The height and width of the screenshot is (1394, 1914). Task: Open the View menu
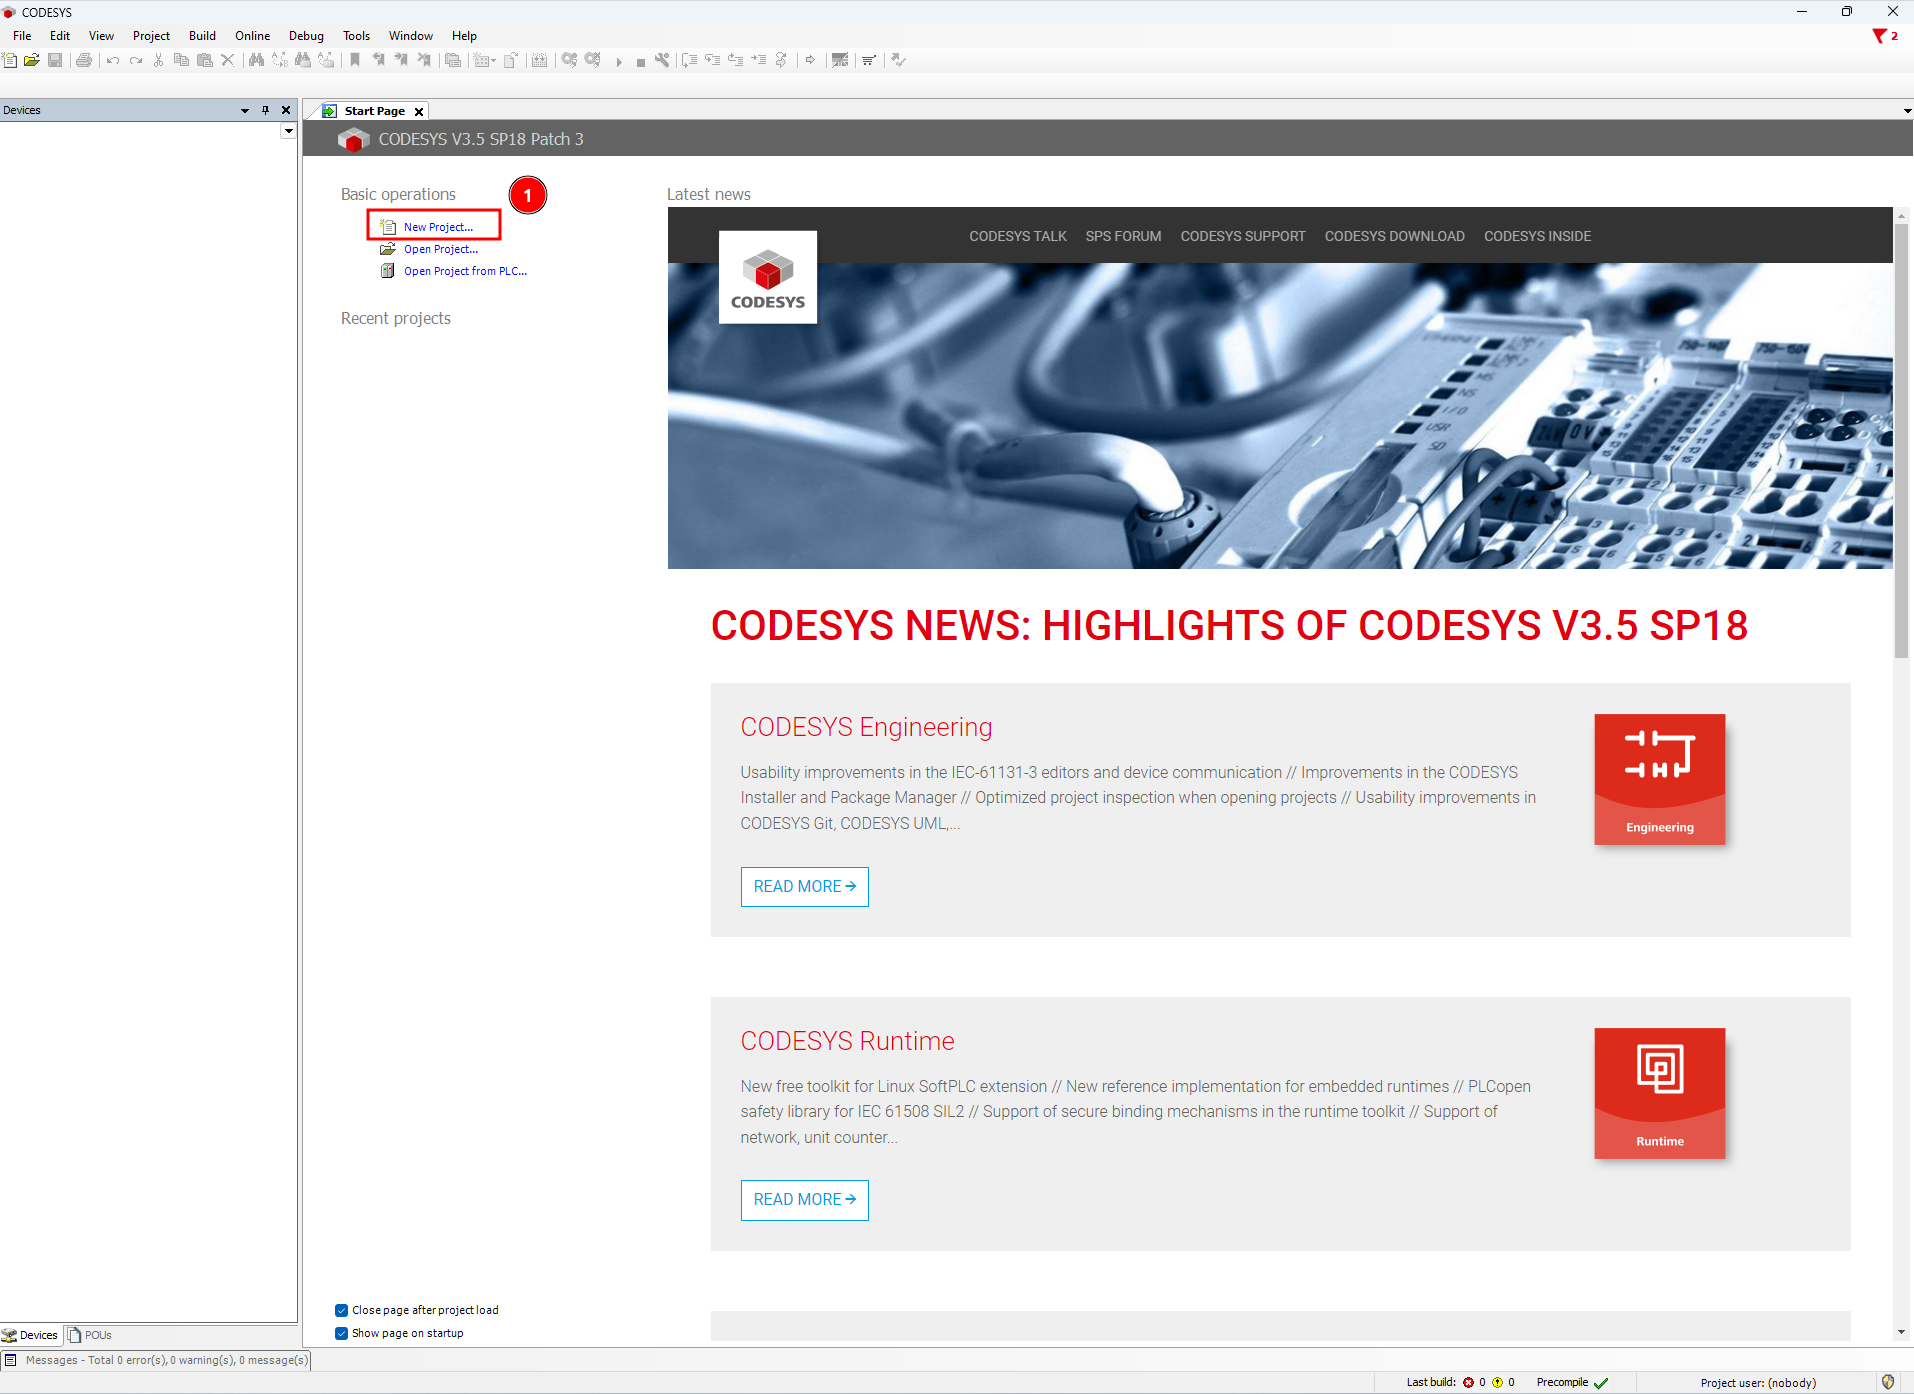pos(101,36)
